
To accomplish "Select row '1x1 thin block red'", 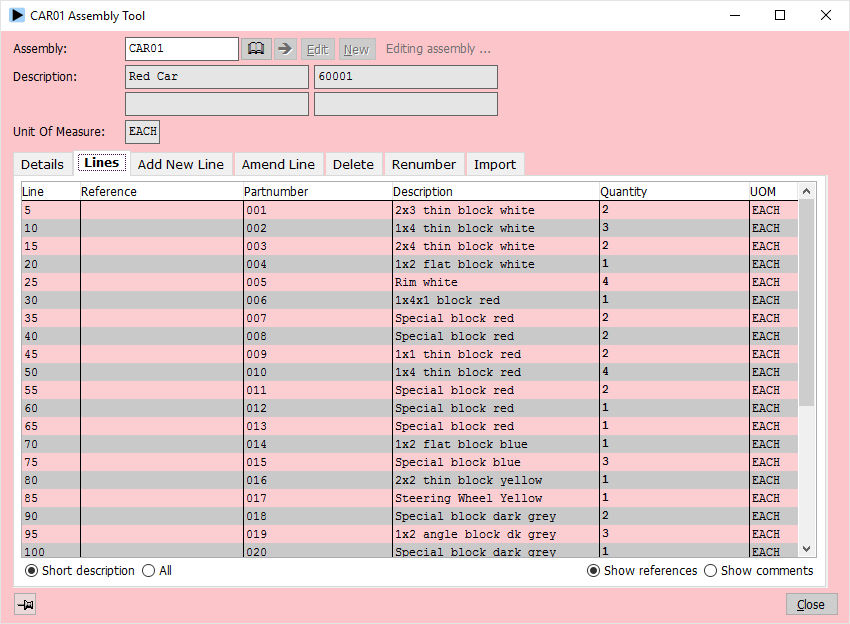I will [x=410, y=354].
